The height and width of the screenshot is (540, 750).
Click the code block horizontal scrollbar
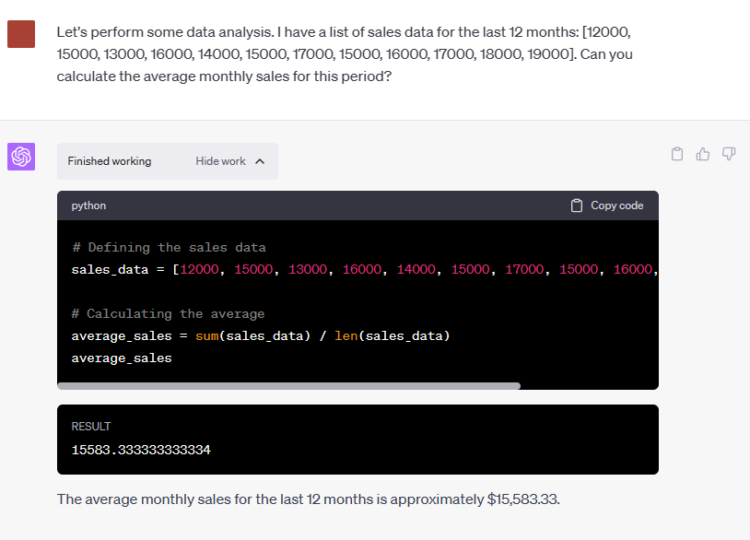tap(288, 385)
